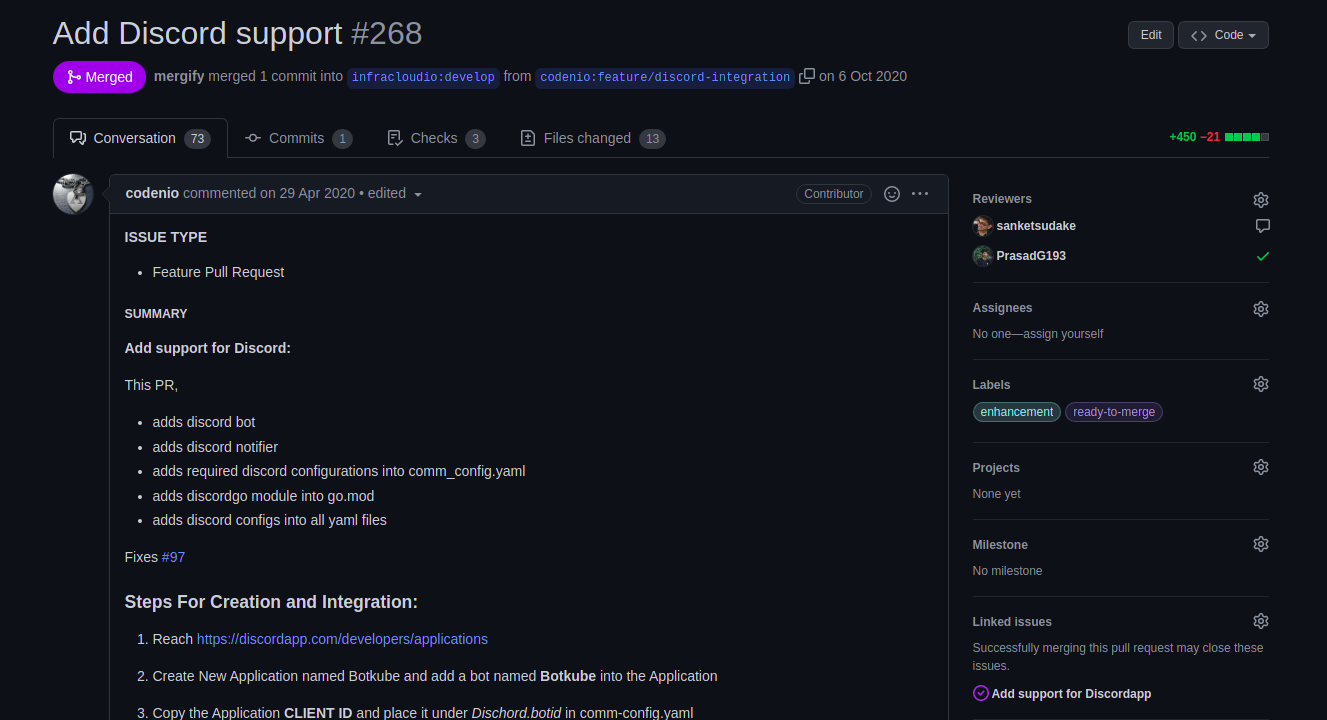Screen dimensions: 1327x720
Task: Open Linked issues settings gear
Action: click(x=1261, y=622)
